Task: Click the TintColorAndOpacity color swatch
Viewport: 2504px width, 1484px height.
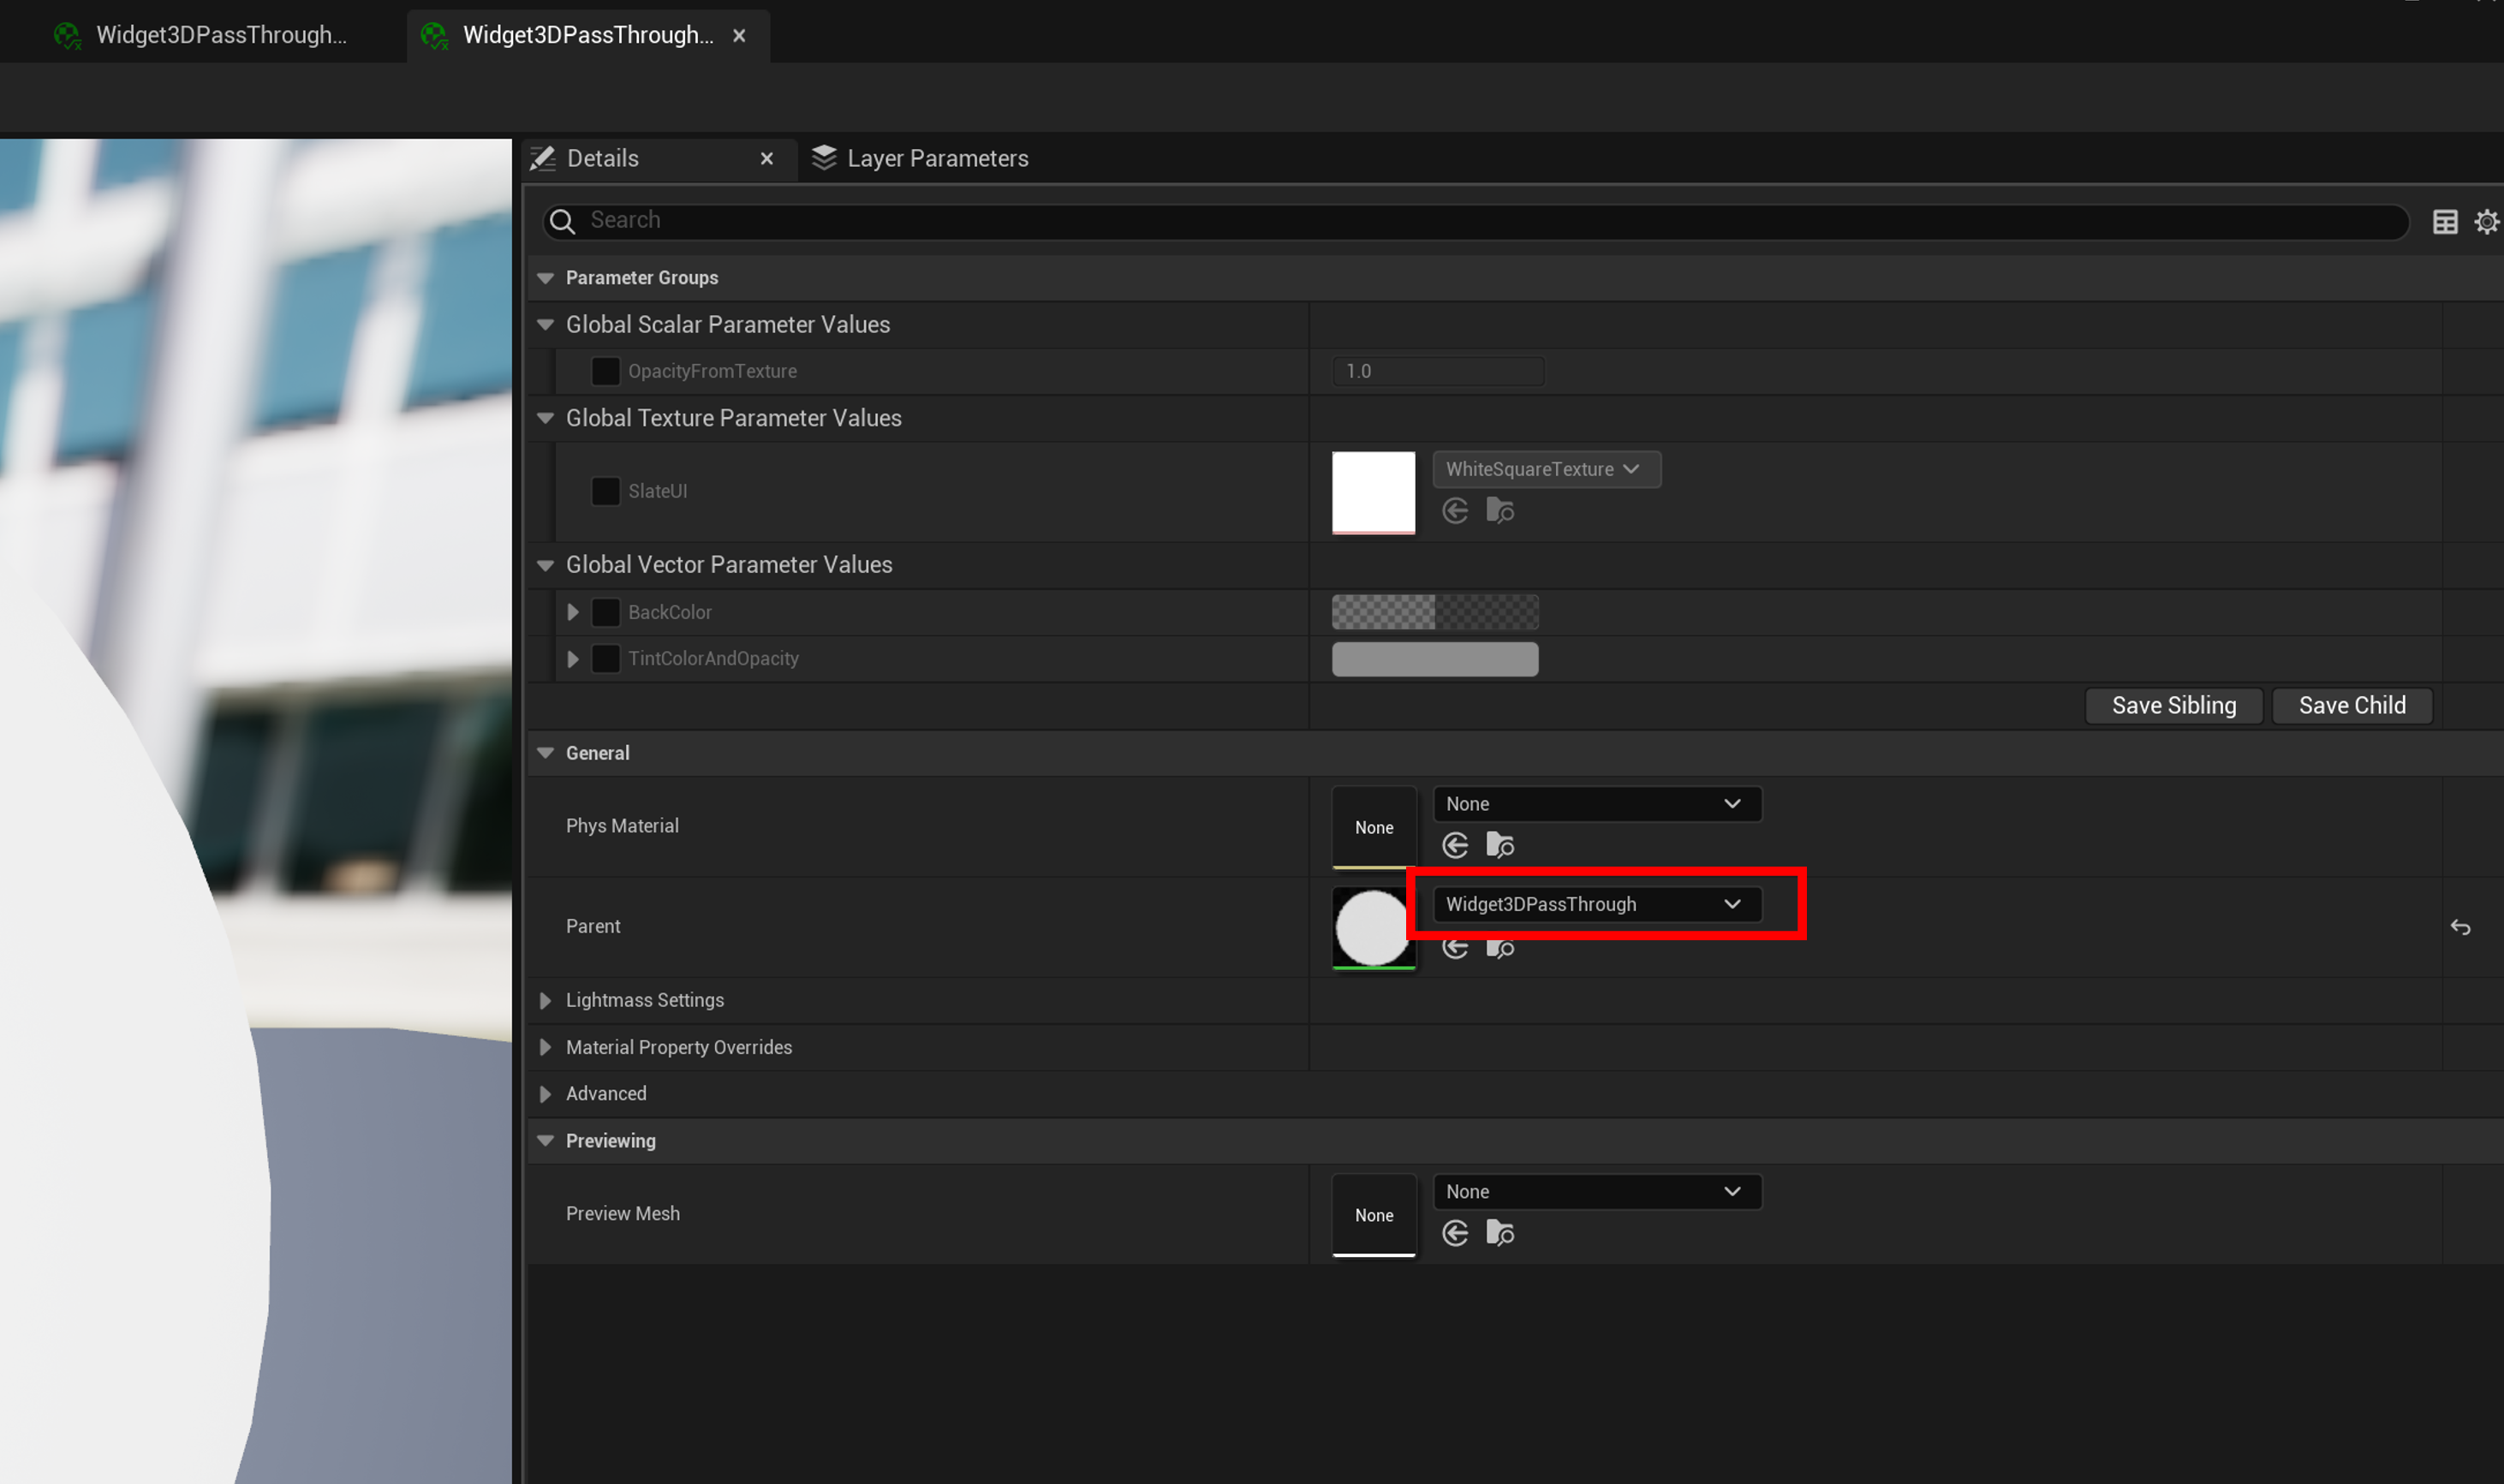Action: tap(1434, 659)
